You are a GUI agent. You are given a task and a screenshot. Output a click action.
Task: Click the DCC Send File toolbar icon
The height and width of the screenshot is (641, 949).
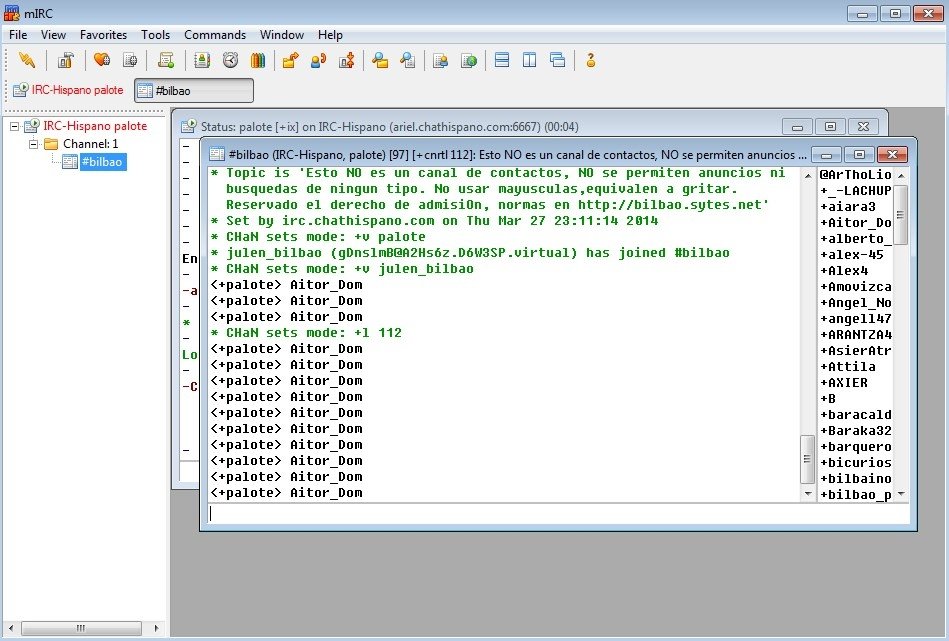coord(291,60)
